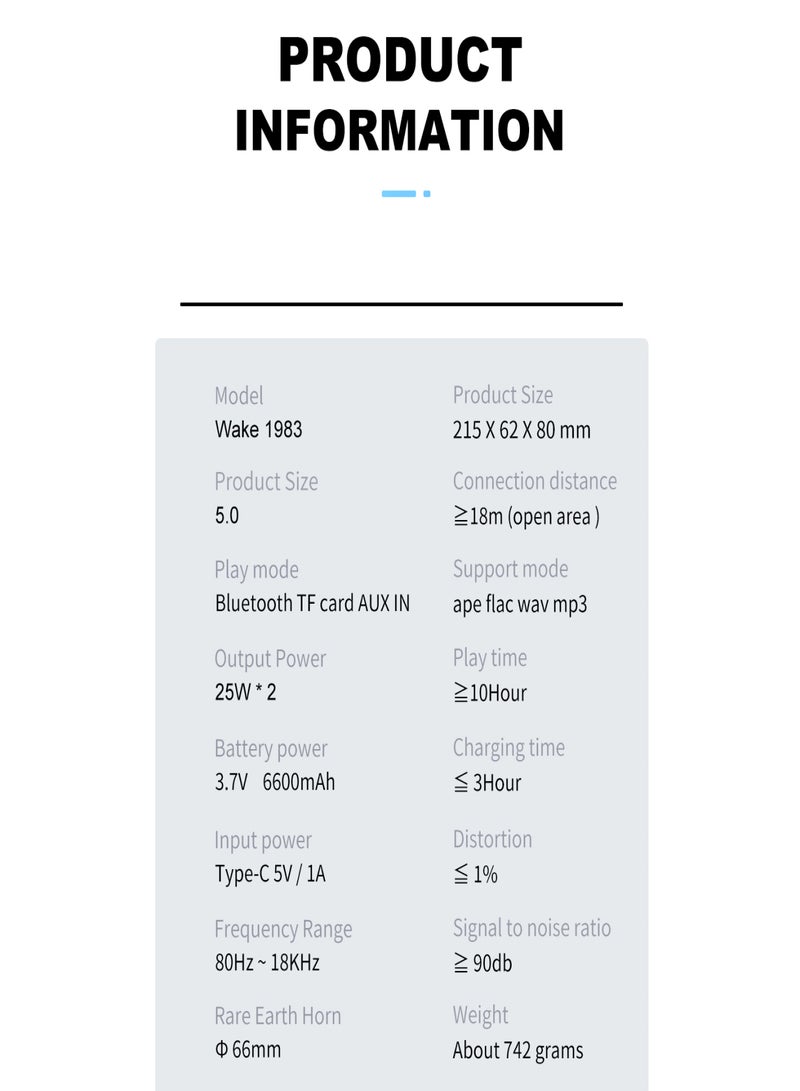
Task: Click the ≦ 3Hour charging time
Action: pyautogui.click(x=487, y=783)
